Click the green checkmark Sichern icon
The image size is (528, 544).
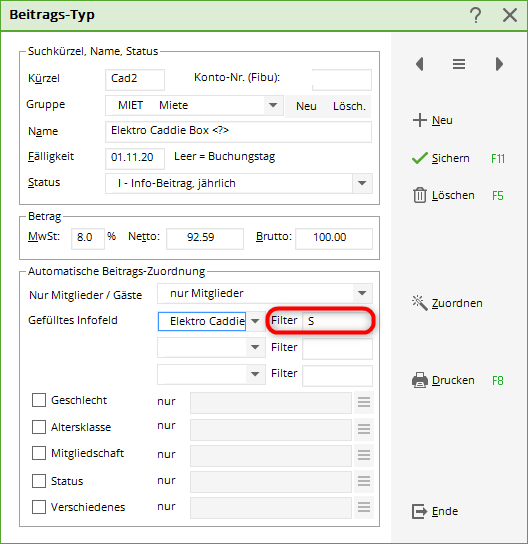tap(420, 158)
